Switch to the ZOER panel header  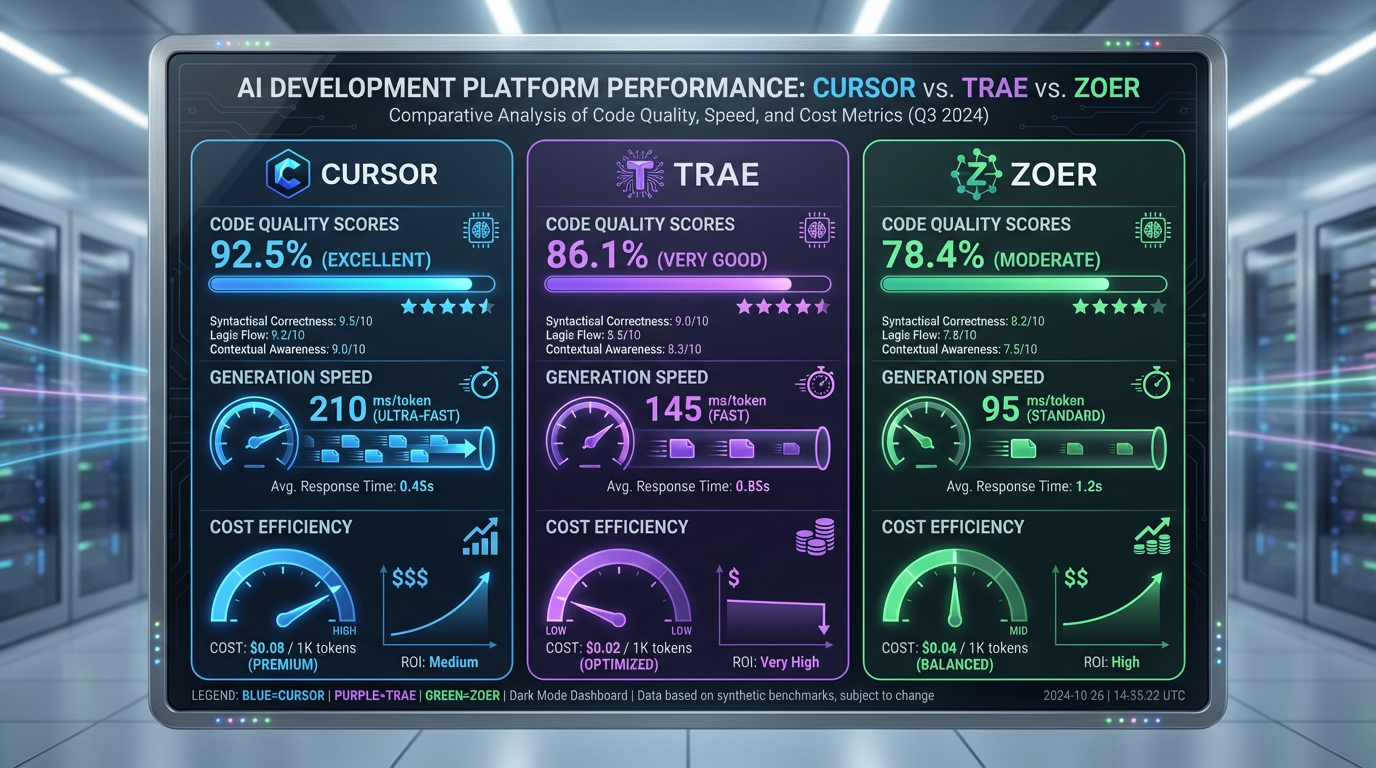pyautogui.click(x=1052, y=172)
